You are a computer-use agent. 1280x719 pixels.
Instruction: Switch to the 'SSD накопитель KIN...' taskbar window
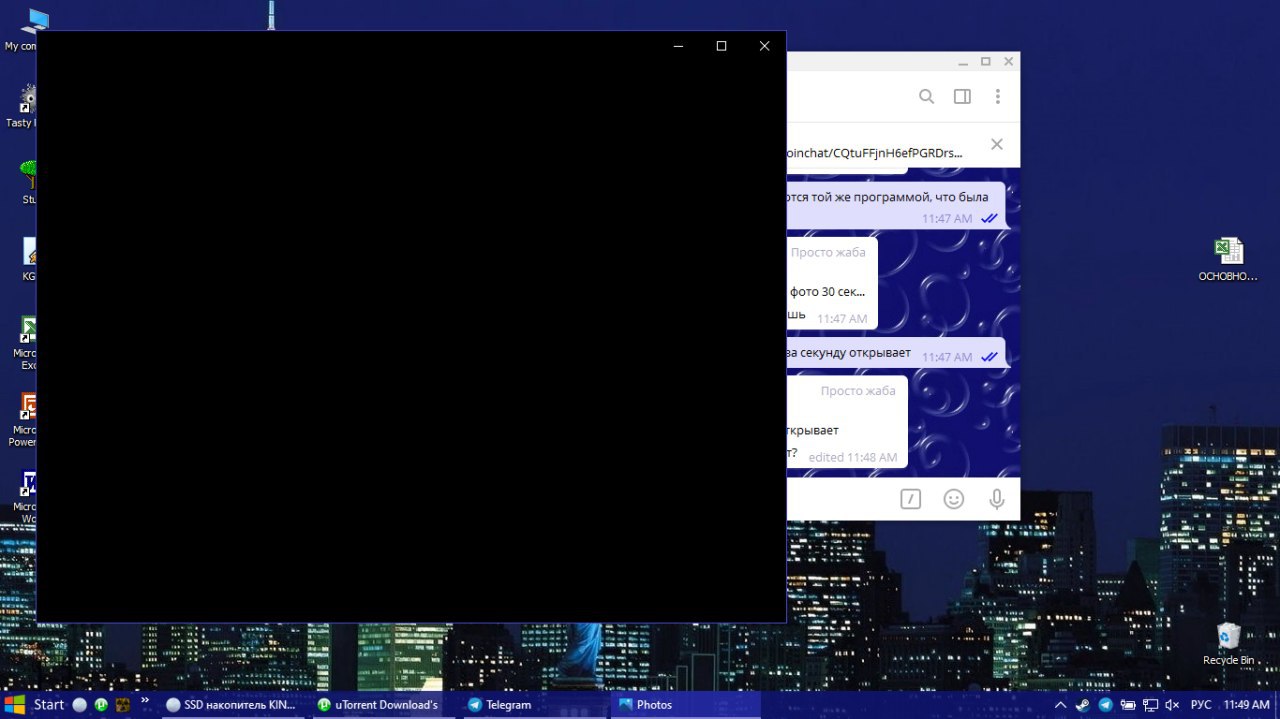(232, 705)
